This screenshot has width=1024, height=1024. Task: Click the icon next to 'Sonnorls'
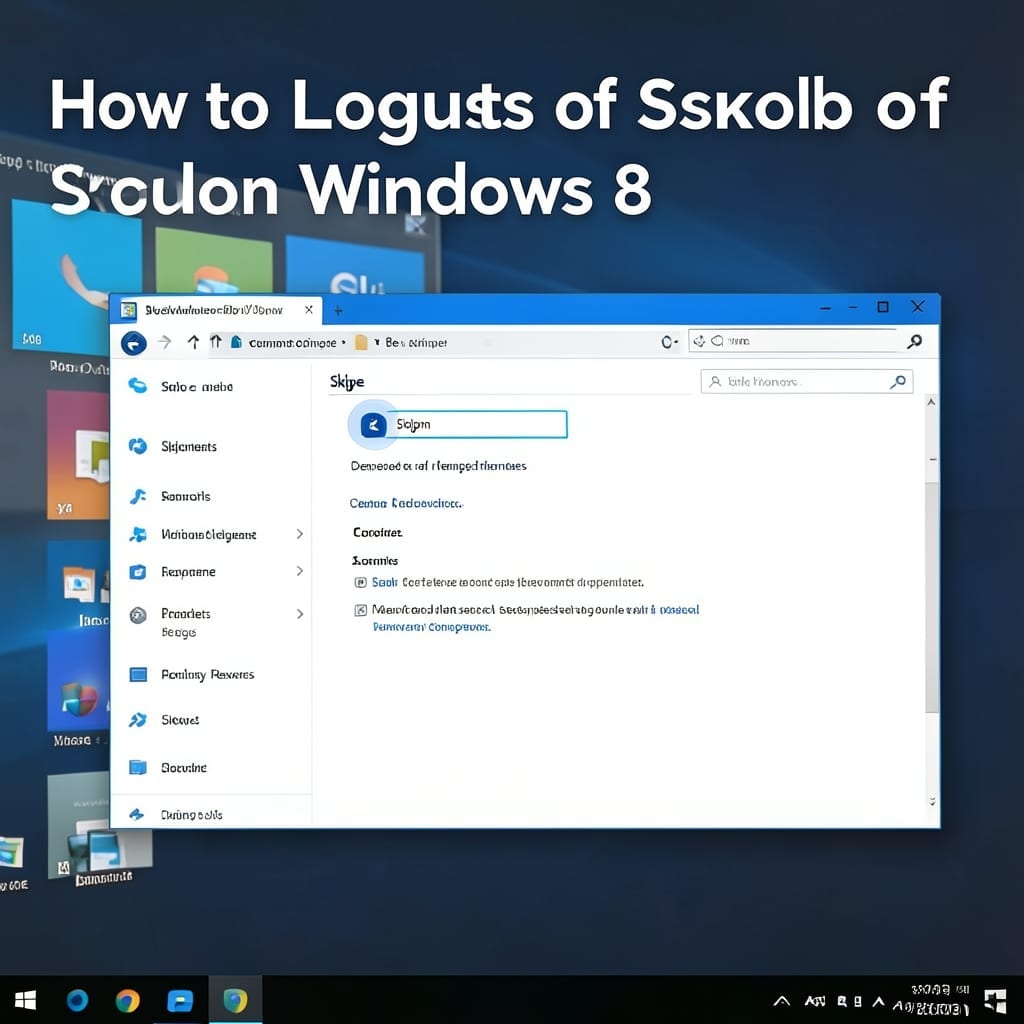click(137, 496)
